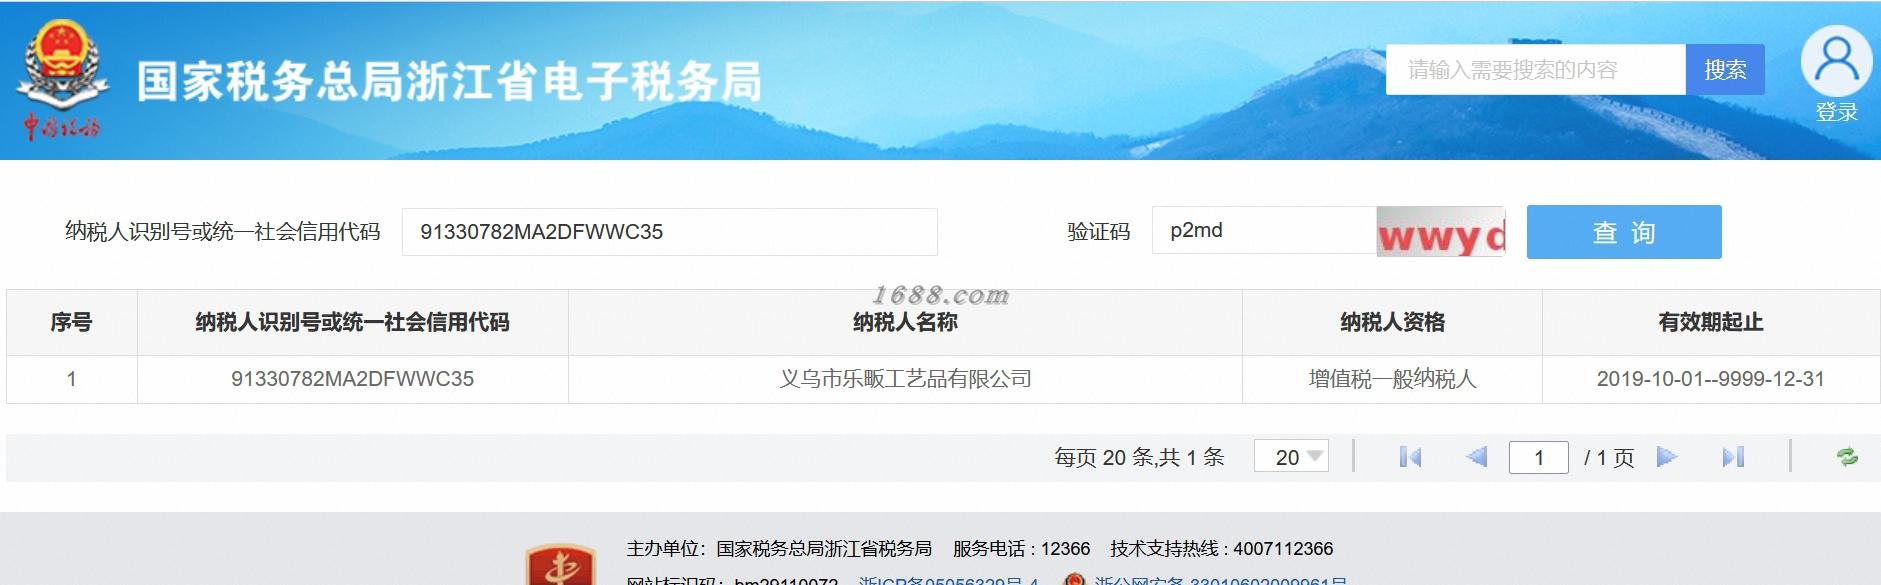
Task: Click the 纳税人资格 column header
Action: coord(1392,322)
